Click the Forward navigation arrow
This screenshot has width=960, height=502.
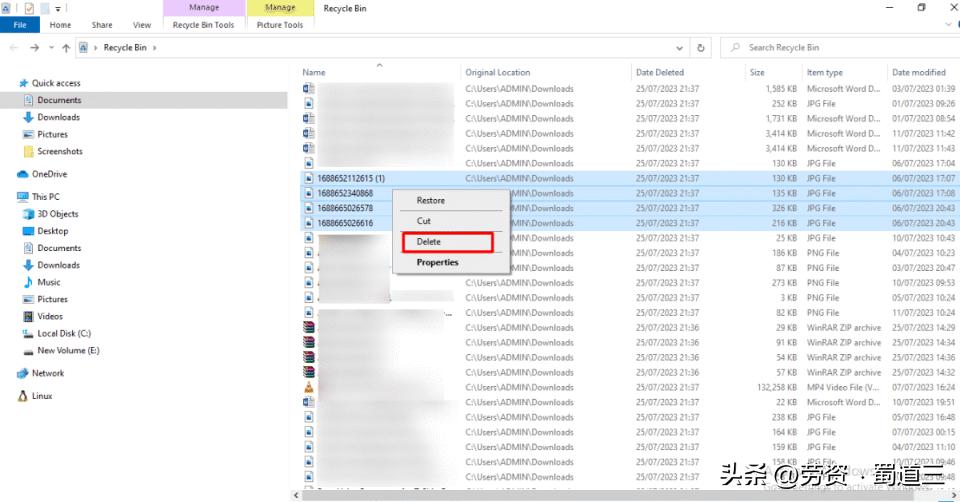(x=34, y=48)
